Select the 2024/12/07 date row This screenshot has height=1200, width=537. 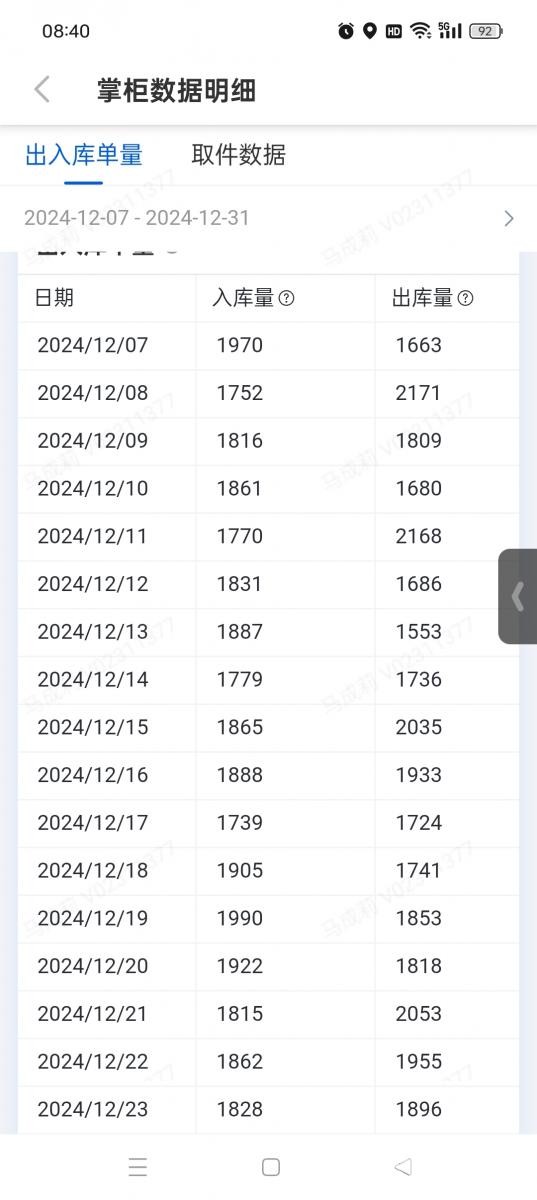click(x=268, y=346)
